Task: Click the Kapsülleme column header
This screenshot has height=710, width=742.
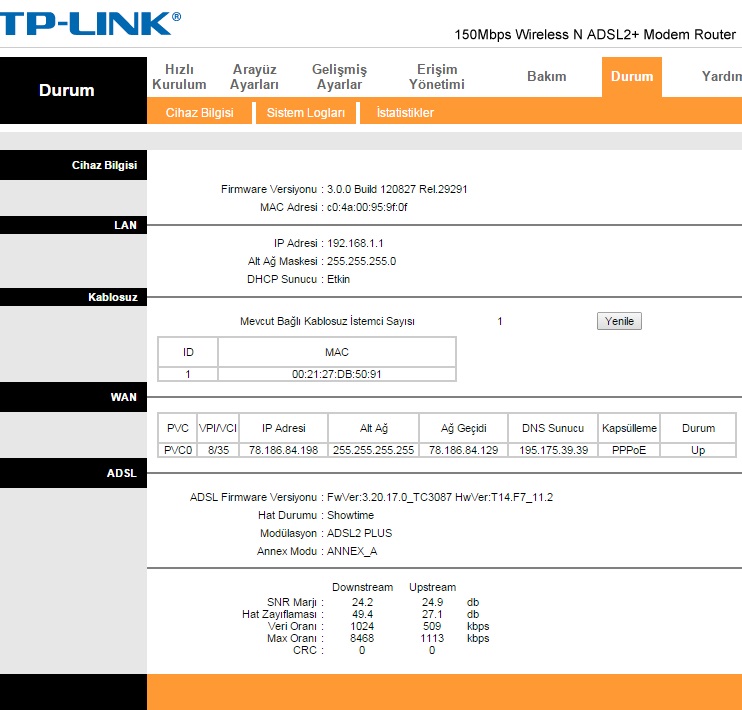Action: coord(629,428)
